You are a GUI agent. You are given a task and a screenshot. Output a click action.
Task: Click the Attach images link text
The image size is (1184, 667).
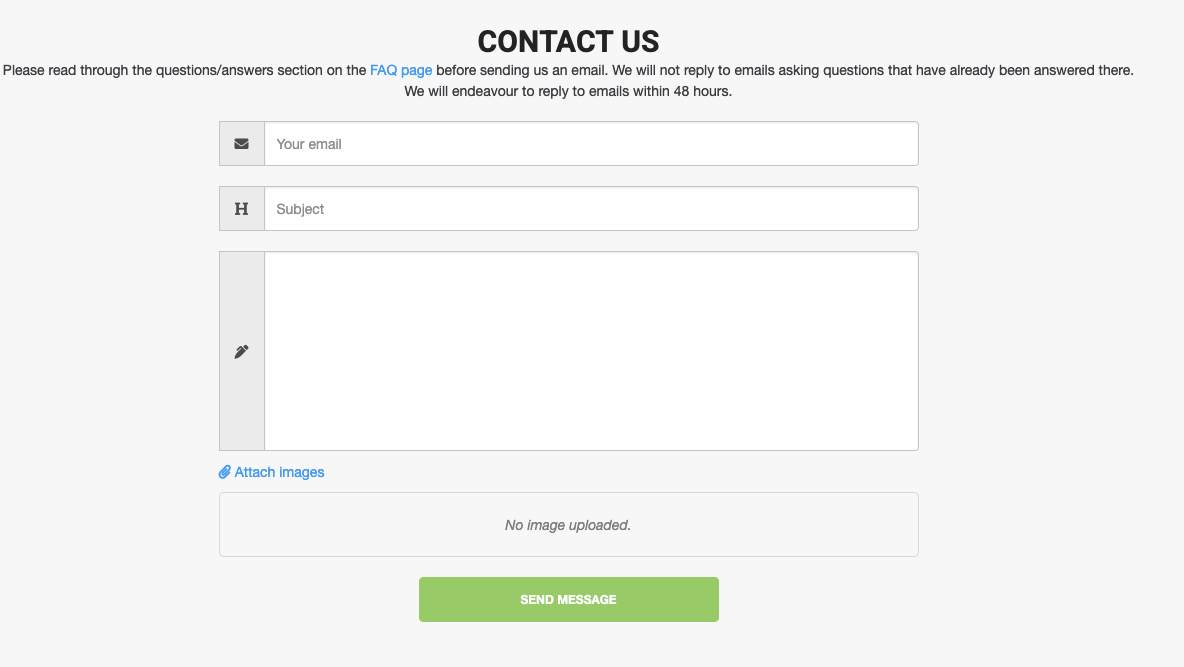279,472
